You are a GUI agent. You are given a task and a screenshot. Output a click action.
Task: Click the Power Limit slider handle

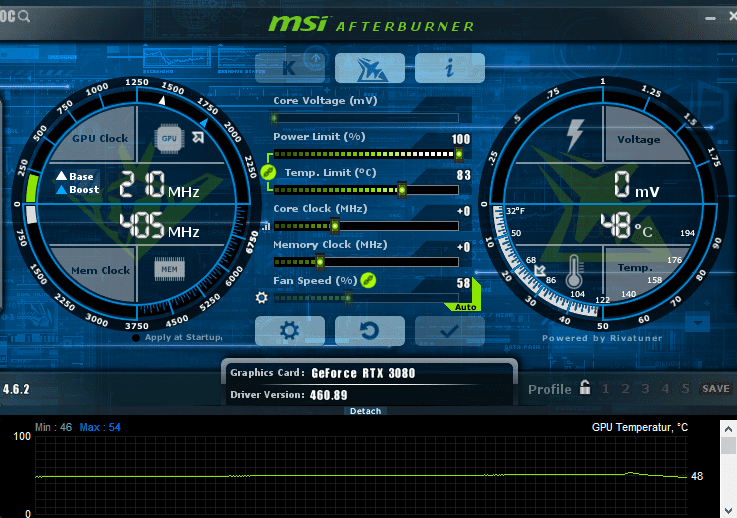point(459,154)
